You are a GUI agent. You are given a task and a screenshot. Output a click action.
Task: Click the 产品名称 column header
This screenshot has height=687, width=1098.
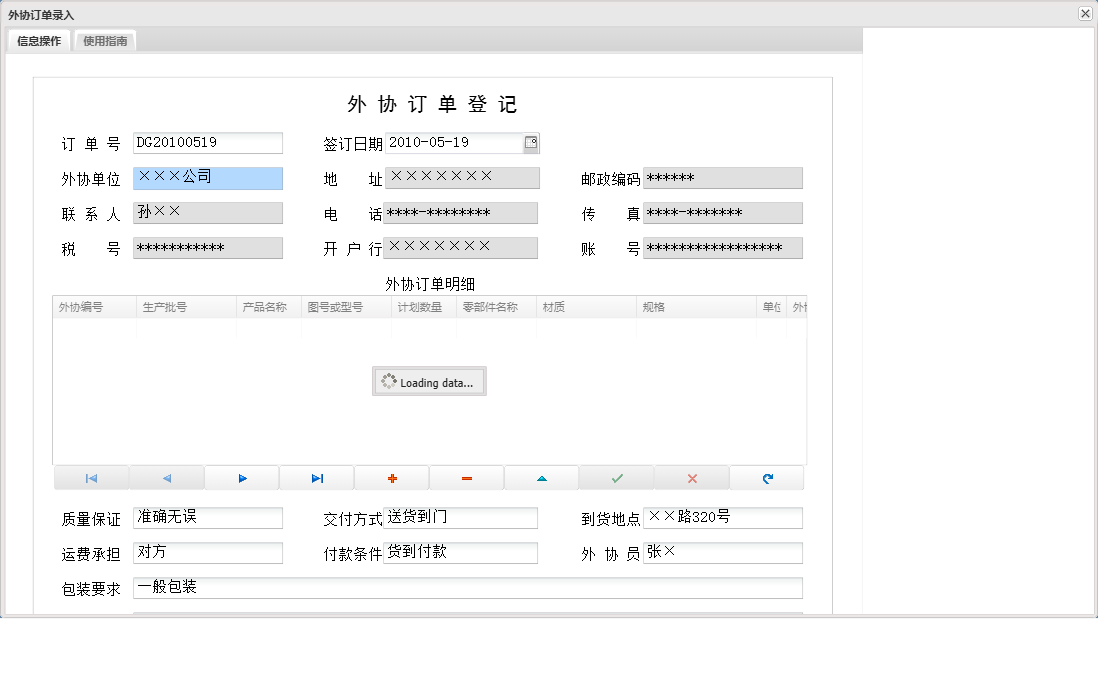(268, 306)
